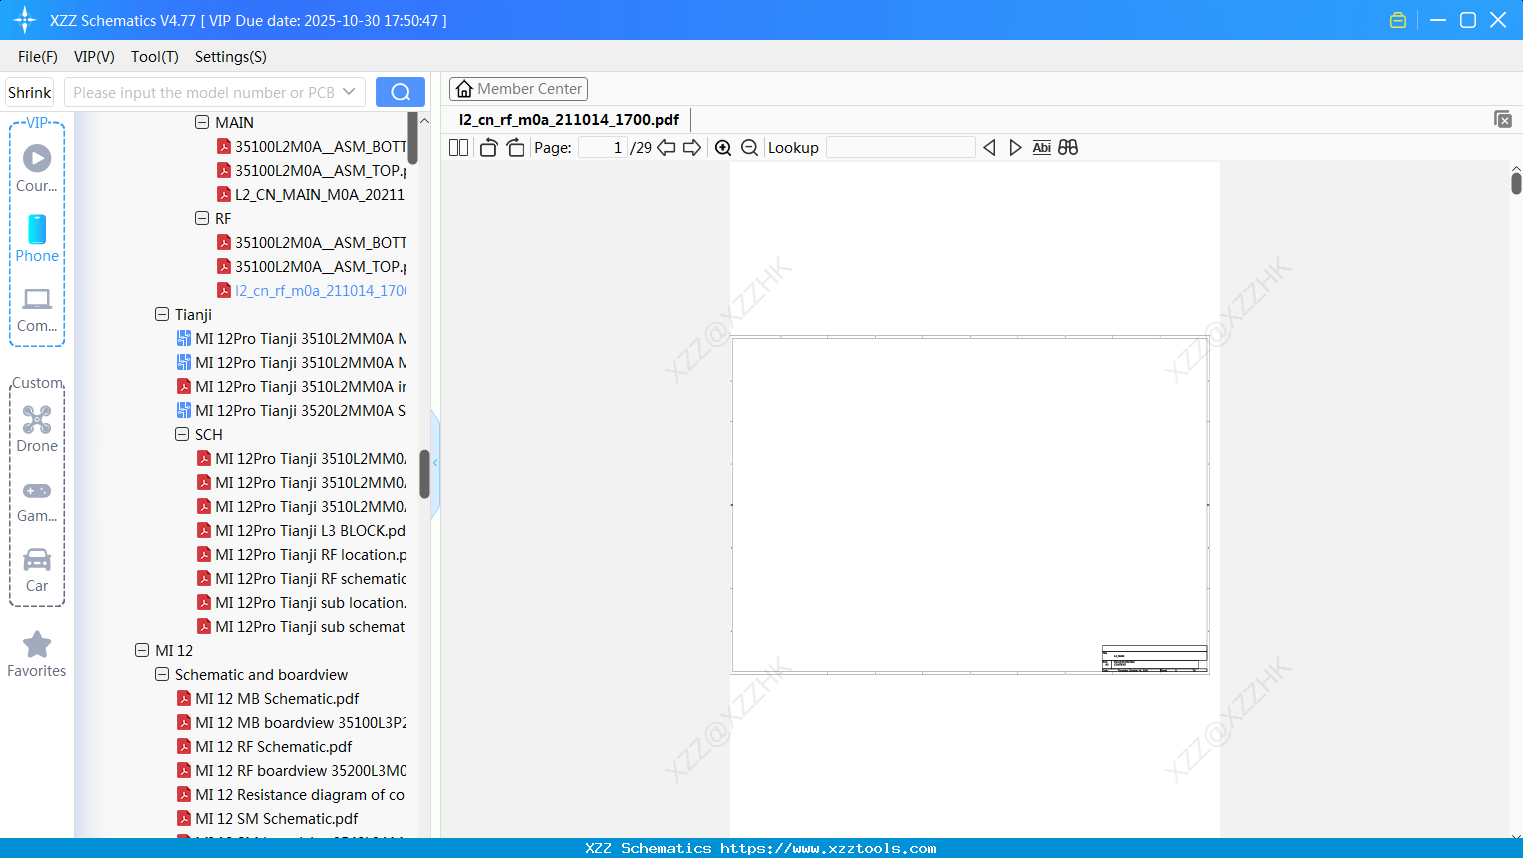The width and height of the screenshot is (1523, 858).
Task: Collapse Schematic and boardview folder
Action: (x=162, y=674)
